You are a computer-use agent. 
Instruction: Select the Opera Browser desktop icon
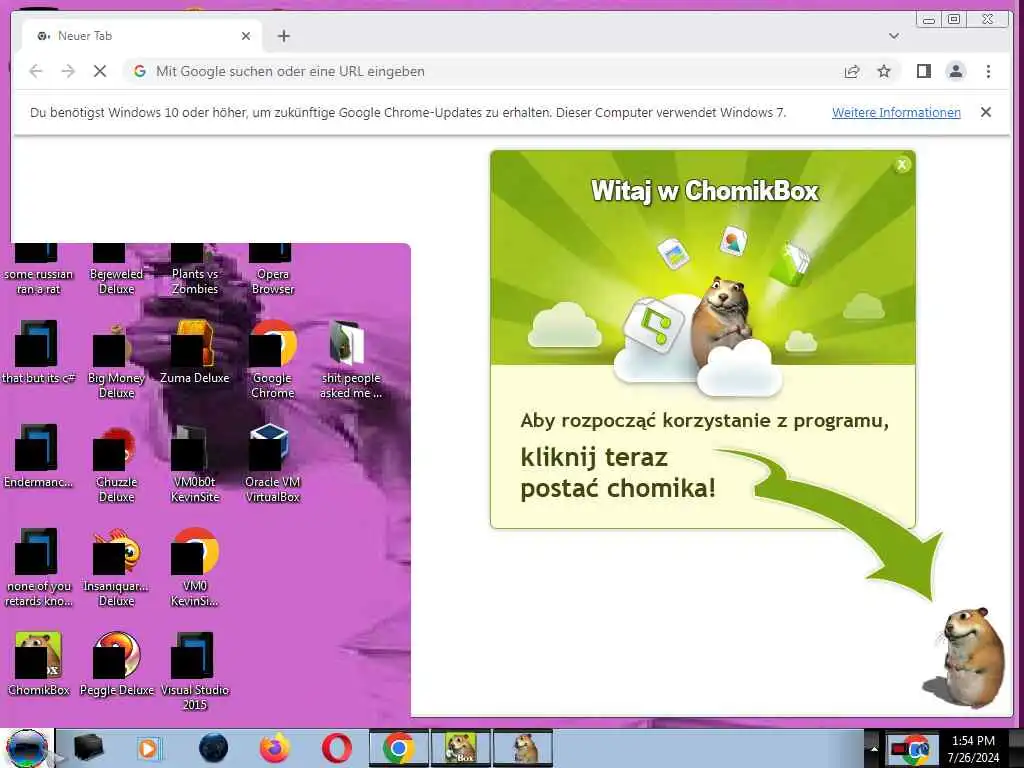tap(272, 269)
